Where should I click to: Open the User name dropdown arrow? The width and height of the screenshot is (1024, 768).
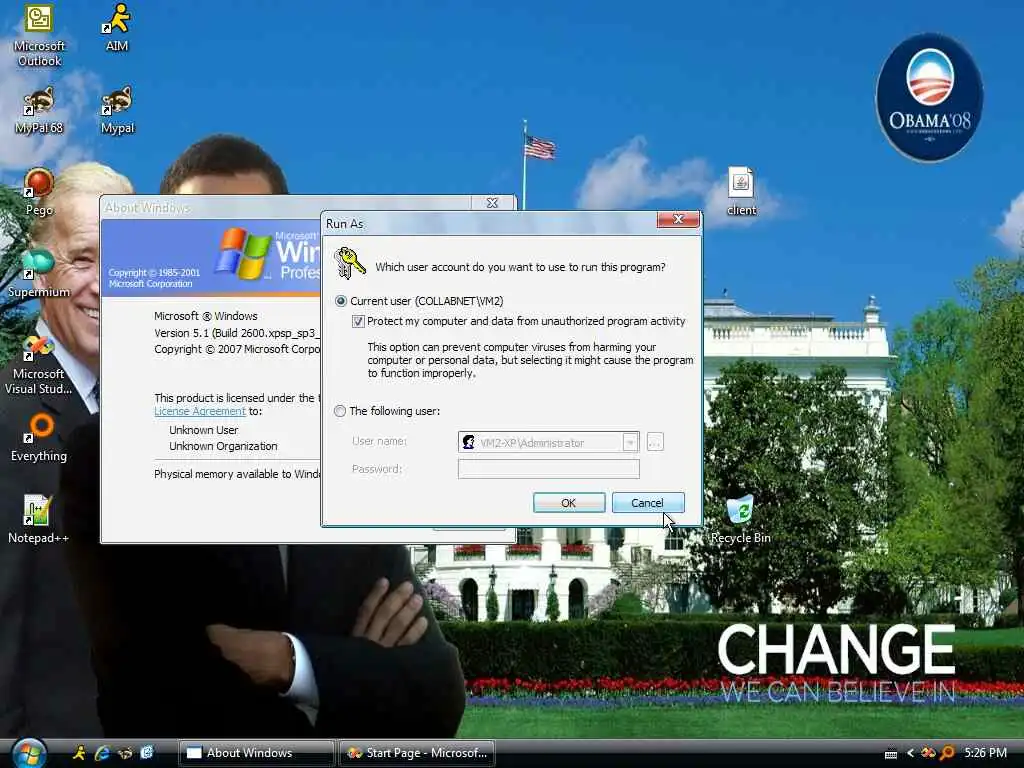click(x=630, y=442)
